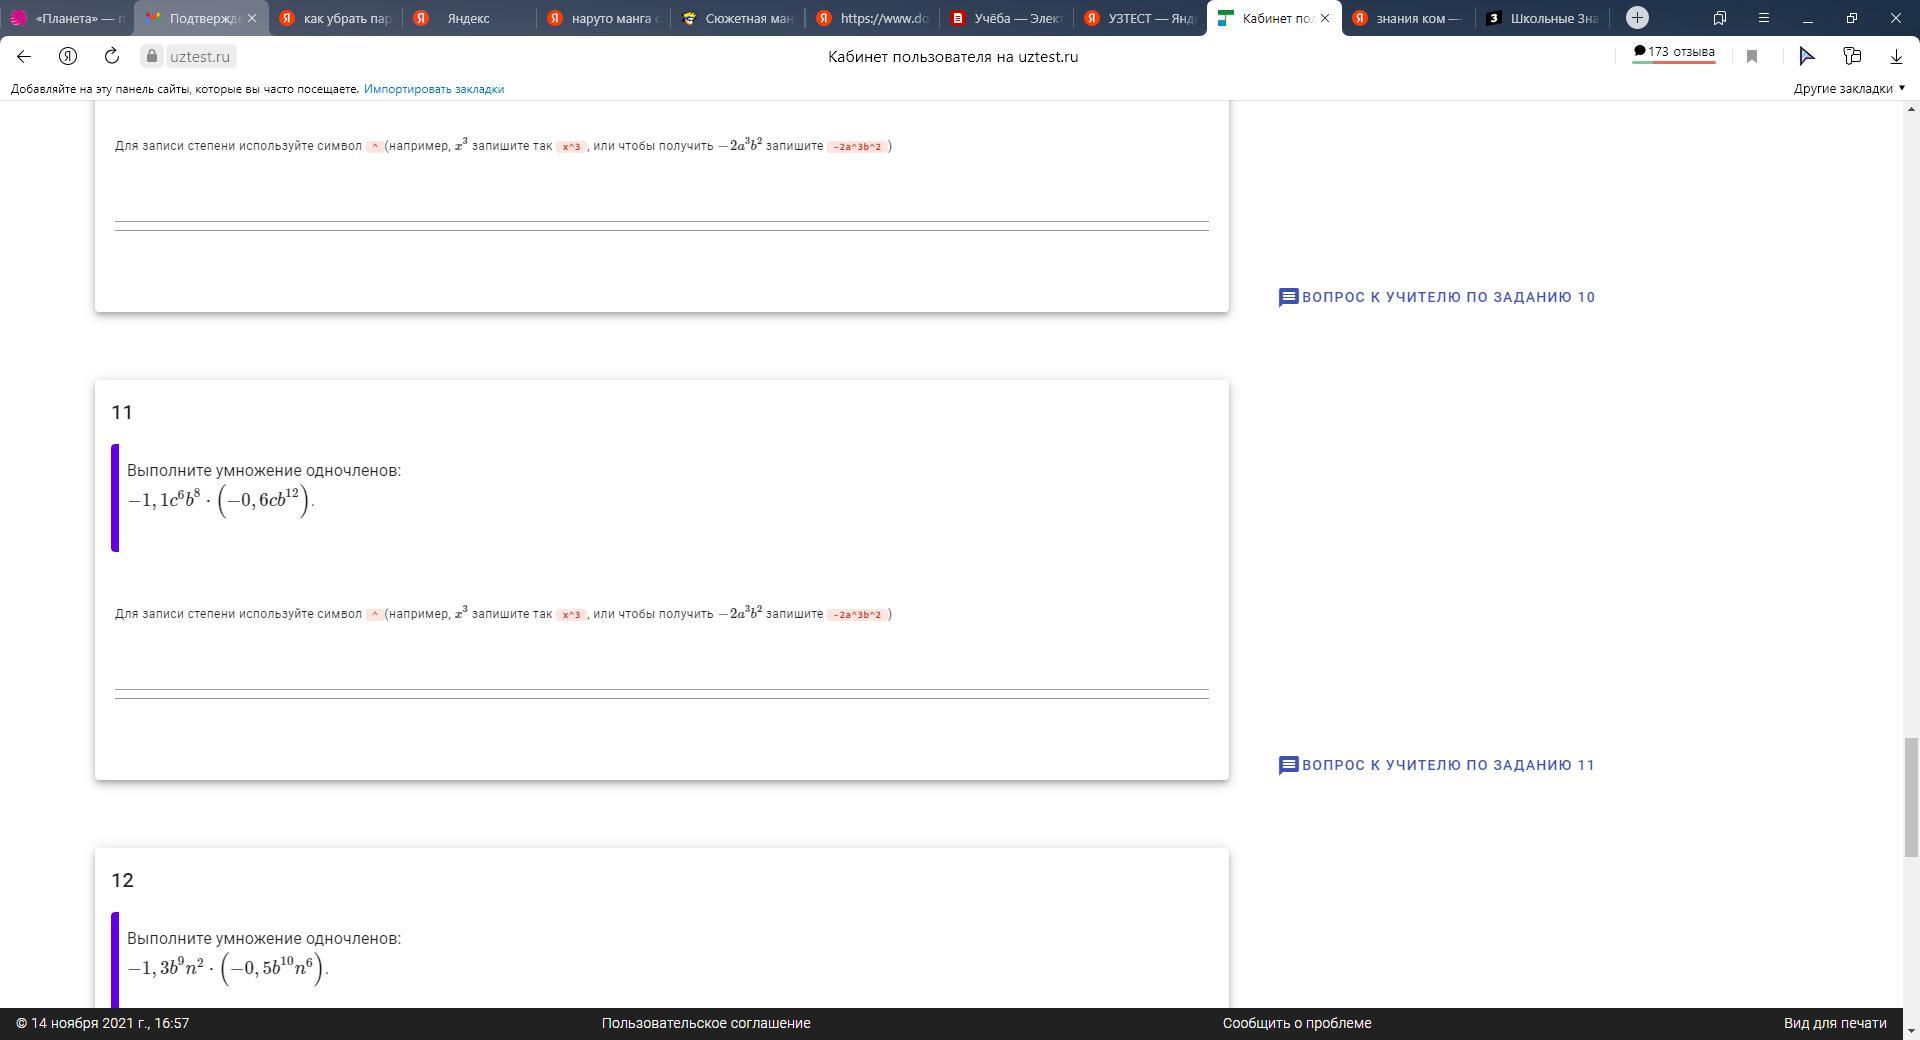
Task: Open the collections icon in the toolbar
Action: 1852,57
